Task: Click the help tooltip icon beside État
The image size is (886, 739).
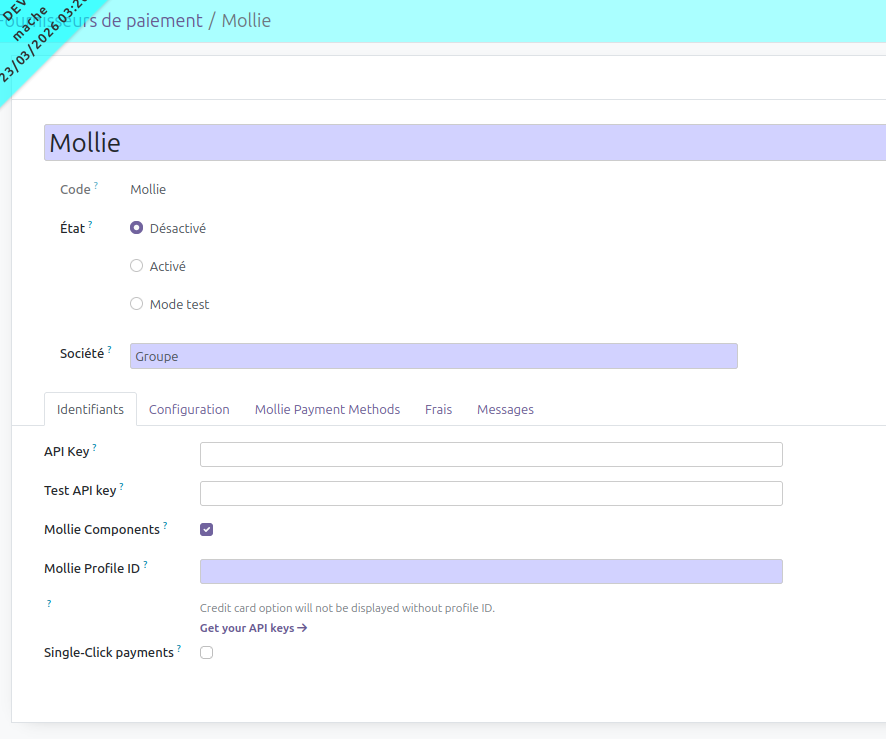Action: click(x=90, y=225)
